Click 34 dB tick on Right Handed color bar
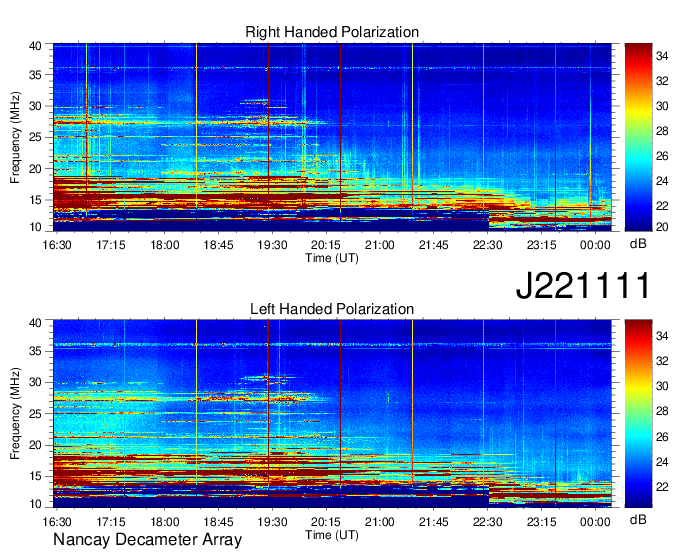 coord(662,56)
